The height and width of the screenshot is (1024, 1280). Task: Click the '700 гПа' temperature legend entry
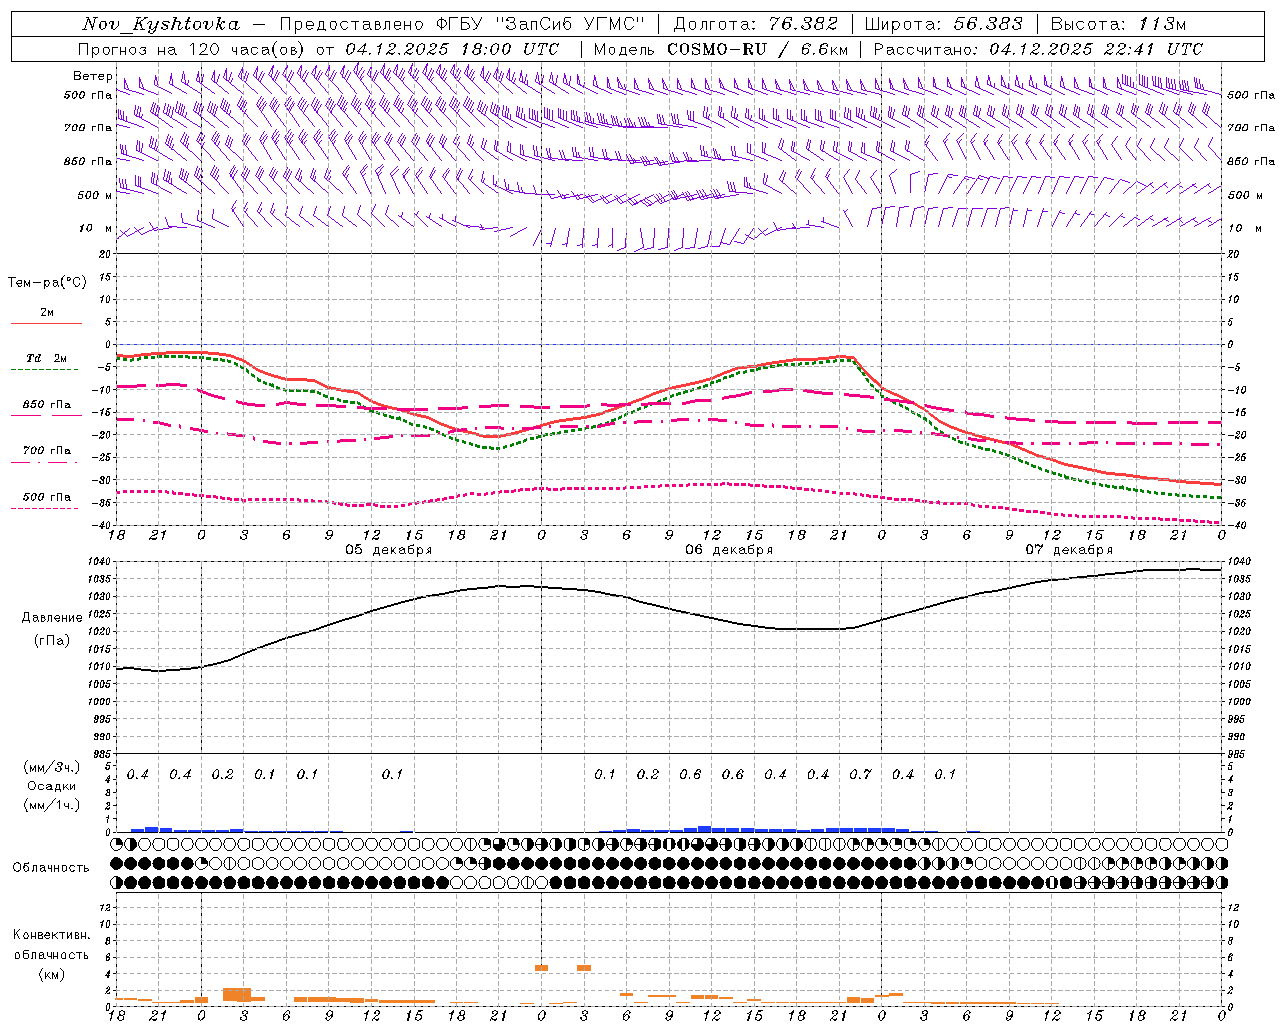tap(47, 450)
